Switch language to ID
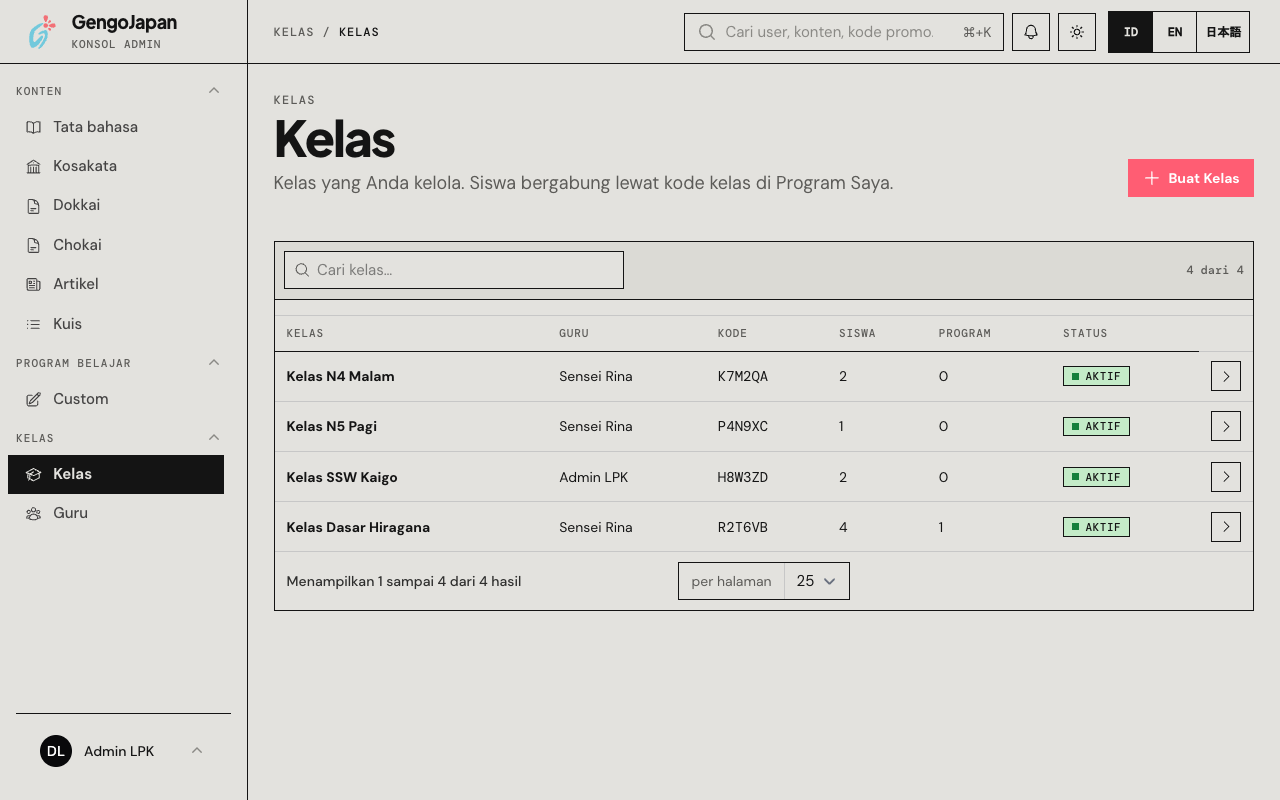Viewport: 1280px width, 800px height. [1131, 32]
